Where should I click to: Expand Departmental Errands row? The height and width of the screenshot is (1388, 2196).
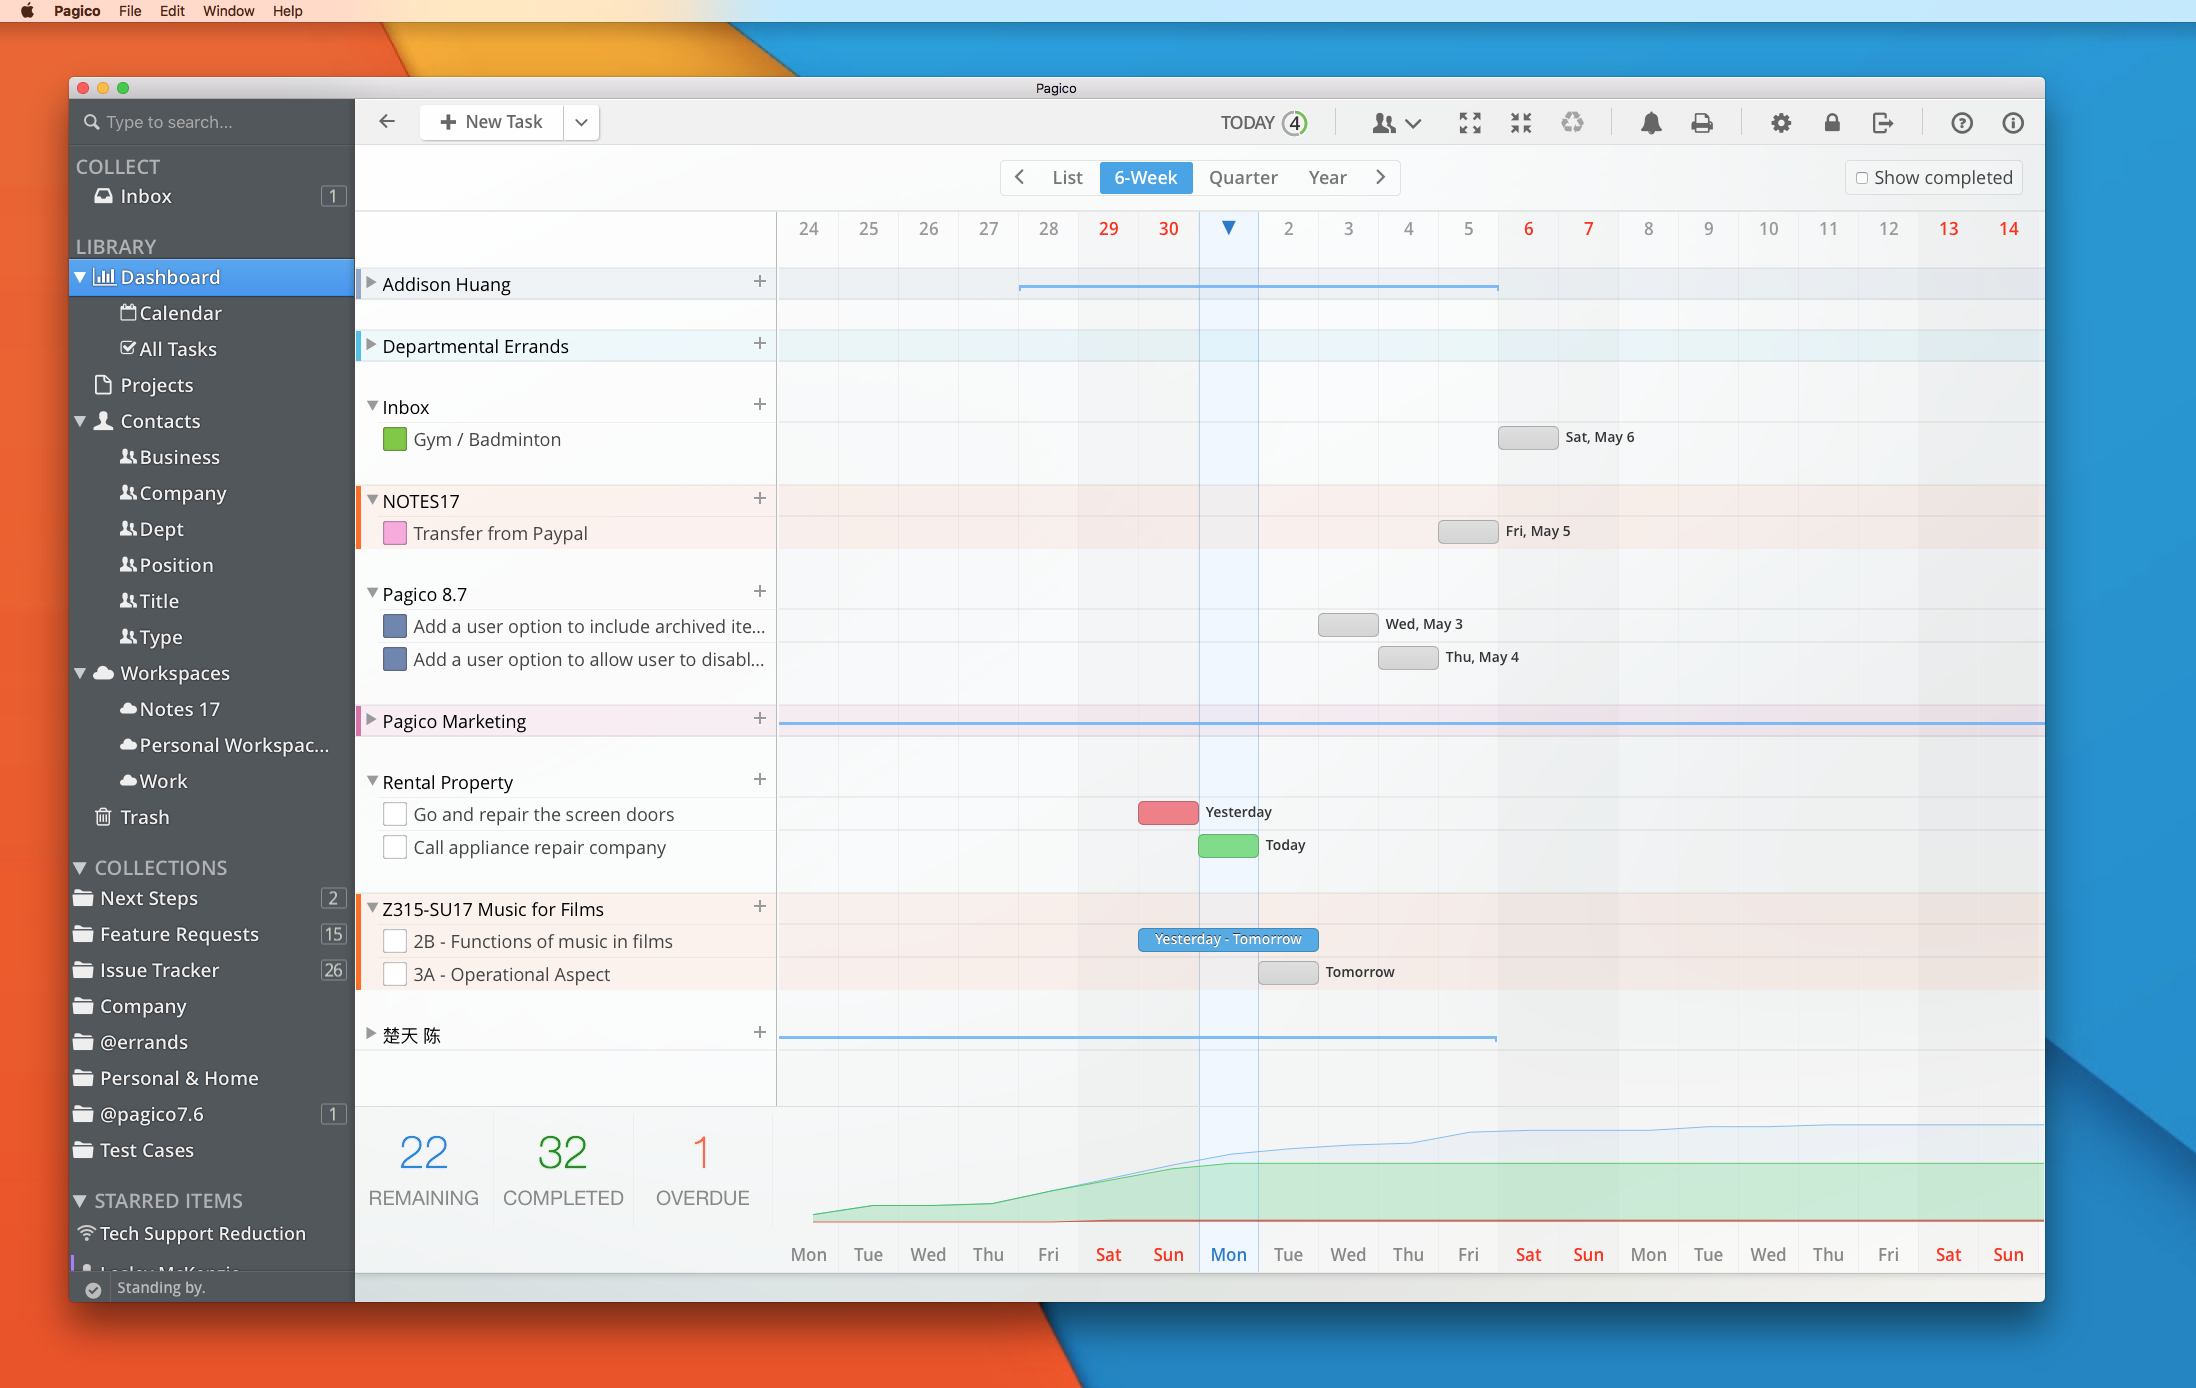[x=371, y=345]
